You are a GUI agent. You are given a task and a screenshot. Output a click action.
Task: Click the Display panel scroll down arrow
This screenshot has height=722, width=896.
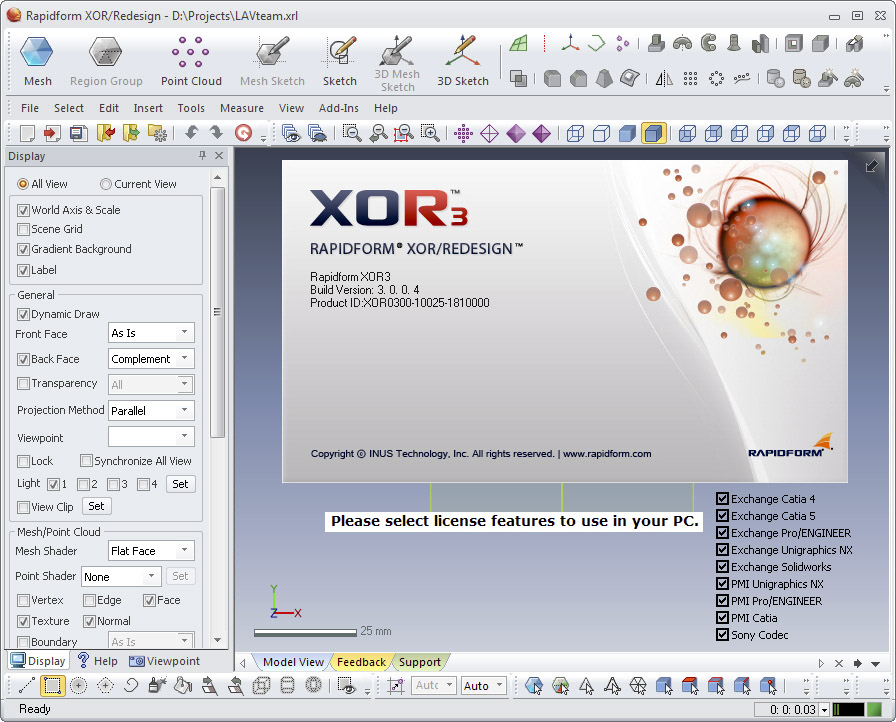[x=217, y=640]
